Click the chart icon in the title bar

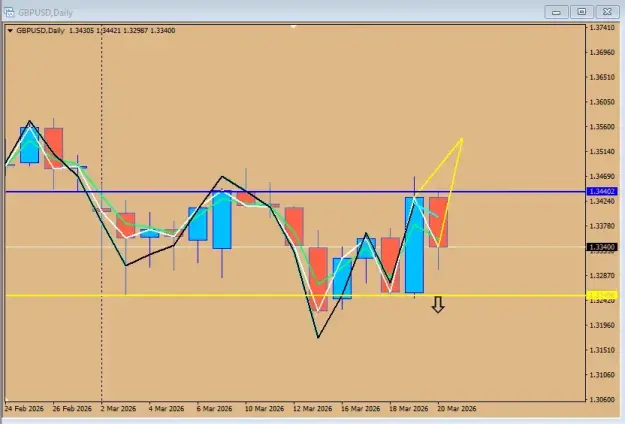(9, 12)
